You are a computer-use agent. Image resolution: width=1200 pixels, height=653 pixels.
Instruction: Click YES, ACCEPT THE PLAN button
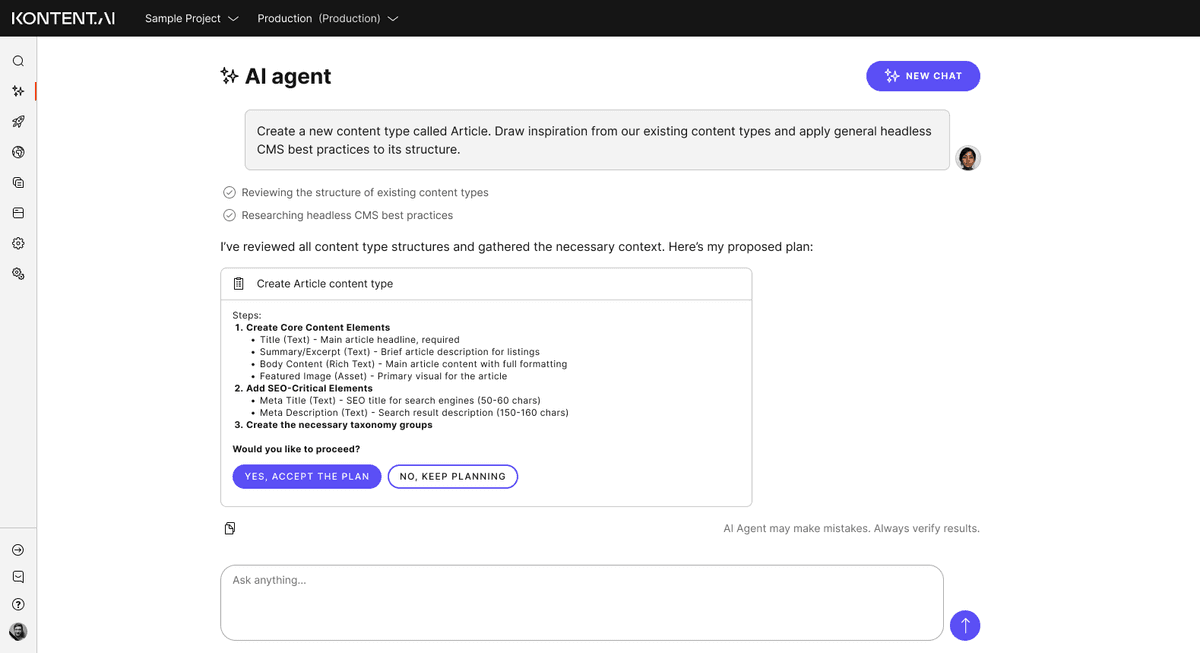click(306, 476)
